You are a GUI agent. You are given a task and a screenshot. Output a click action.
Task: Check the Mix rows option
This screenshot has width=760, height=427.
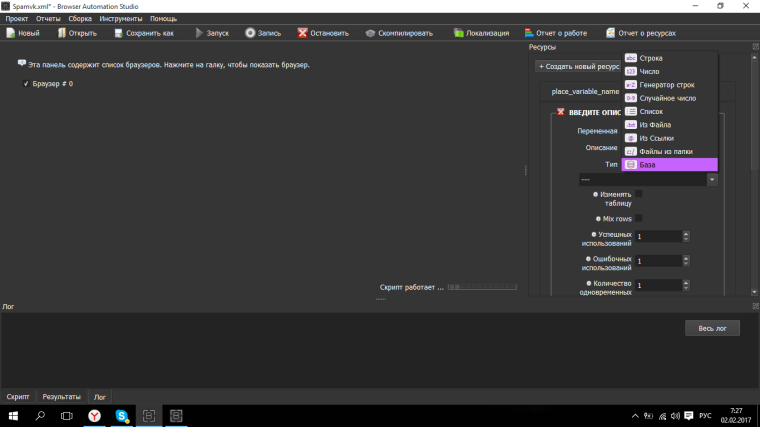639,218
